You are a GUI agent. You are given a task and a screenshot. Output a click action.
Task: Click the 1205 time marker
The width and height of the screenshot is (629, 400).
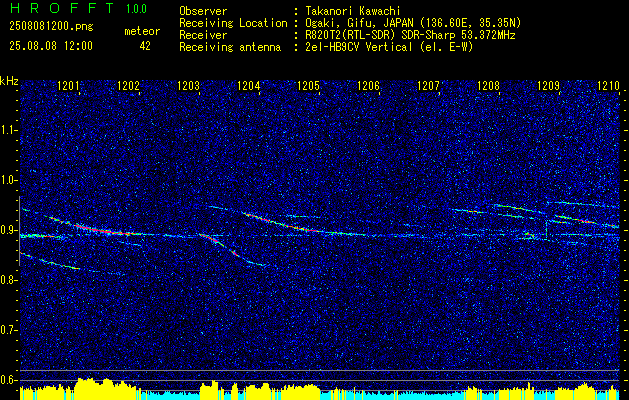point(308,85)
